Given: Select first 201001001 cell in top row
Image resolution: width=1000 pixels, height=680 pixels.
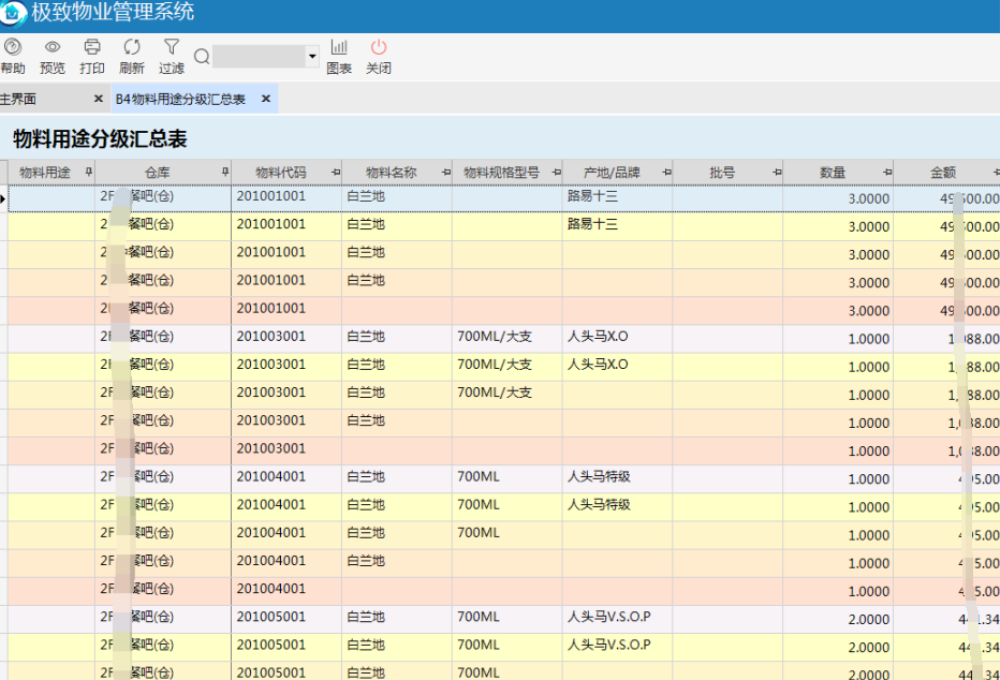Looking at the screenshot, I should click(271, 196).
